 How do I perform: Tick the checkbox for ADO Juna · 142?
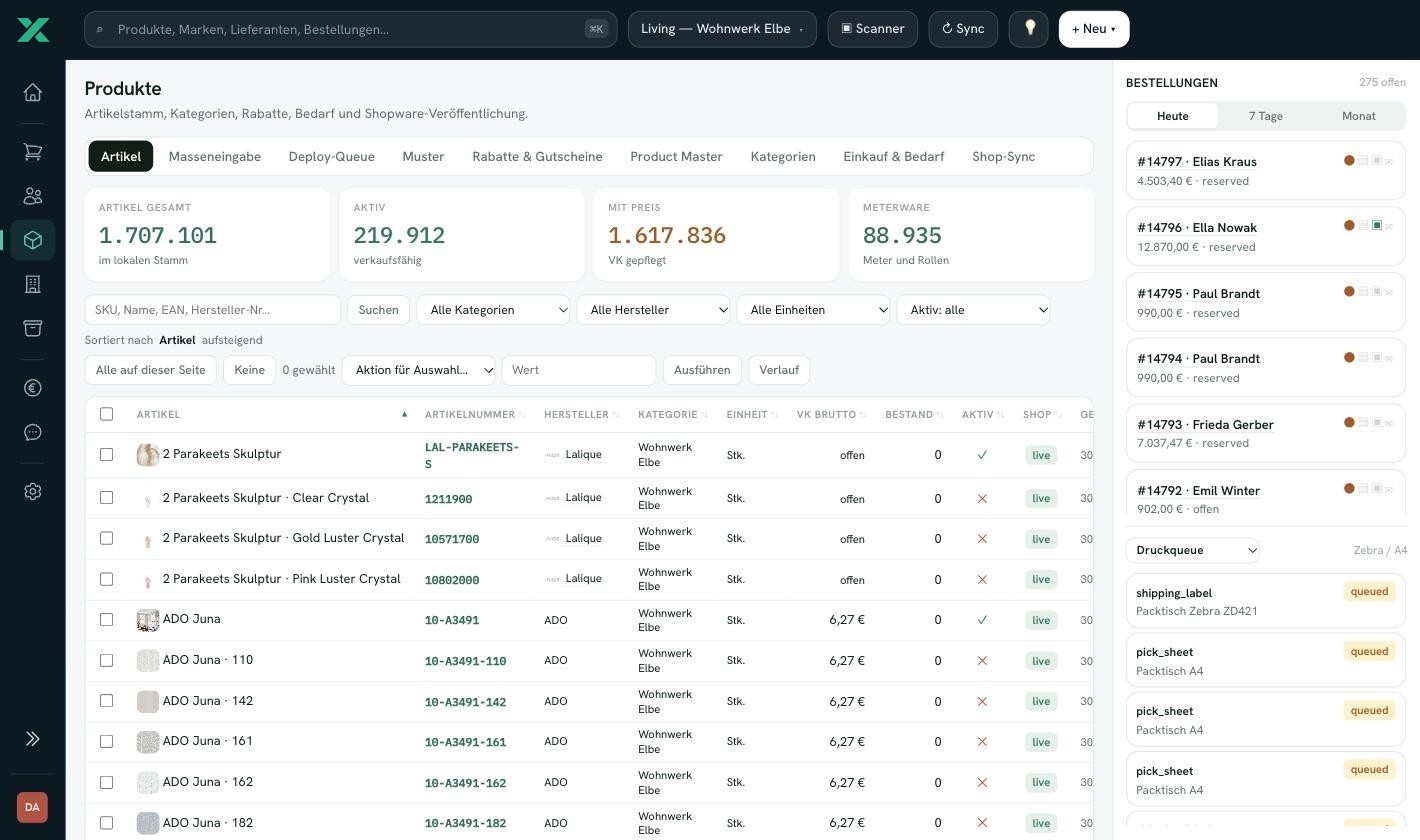[x=107, y=701]
